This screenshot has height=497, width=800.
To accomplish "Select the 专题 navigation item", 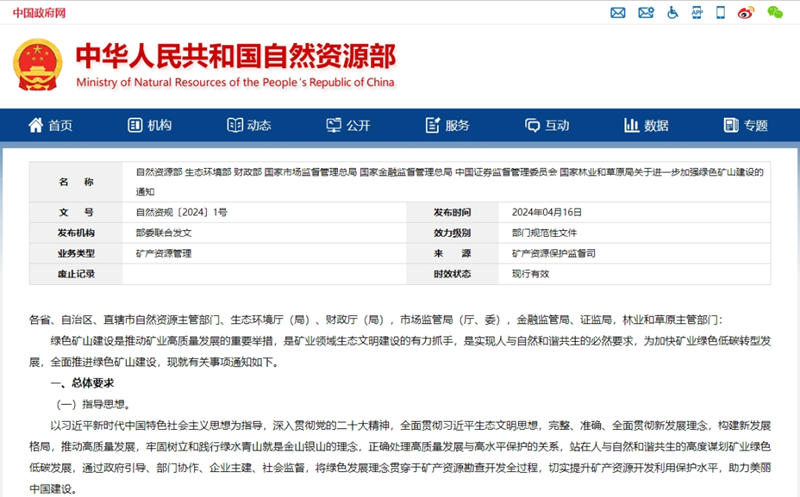I will click(x=746, y=125).
